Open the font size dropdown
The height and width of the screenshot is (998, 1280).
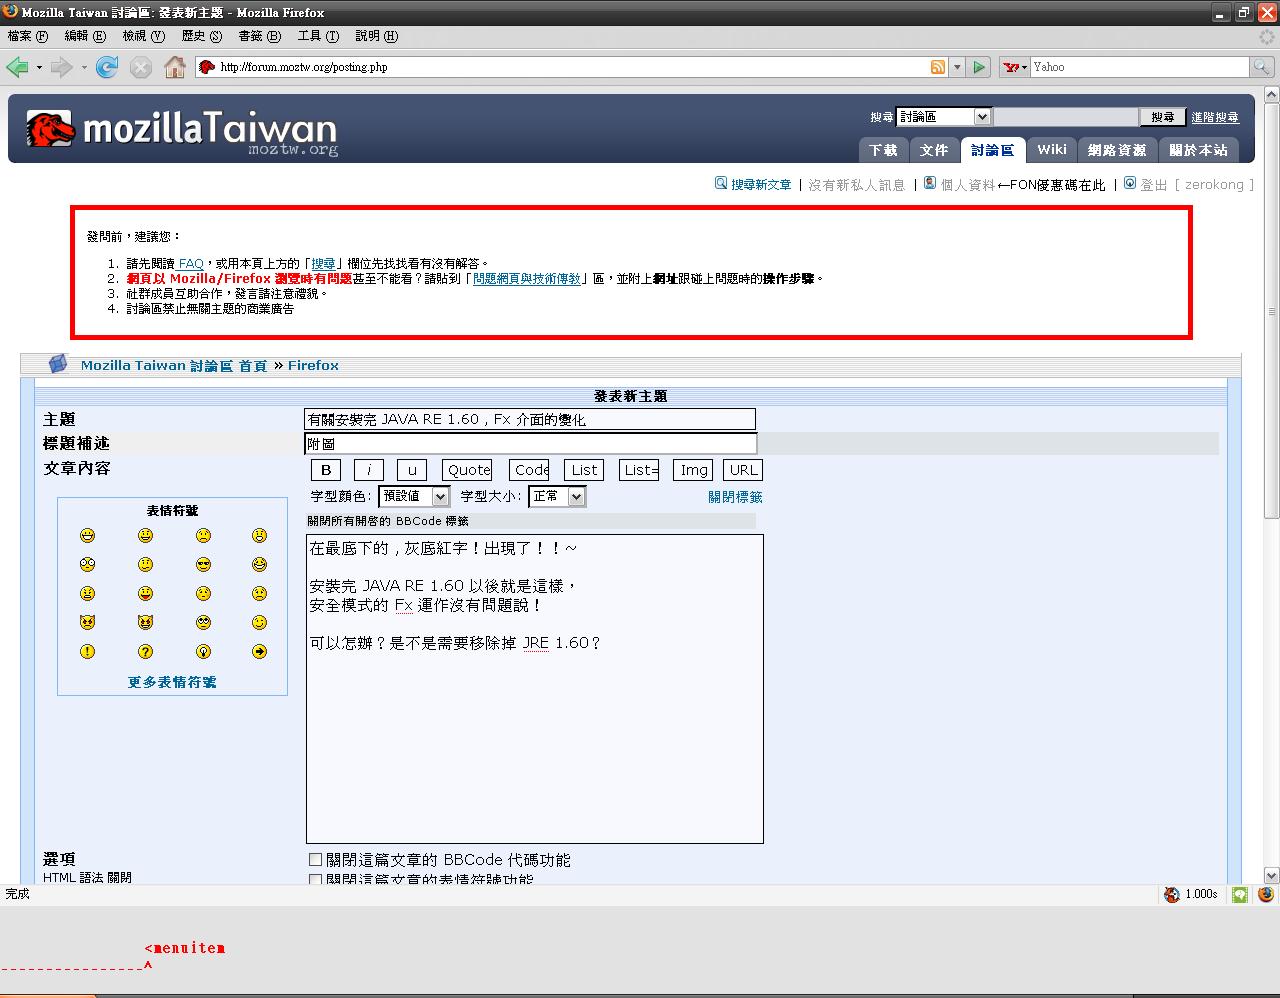[557, 496]
